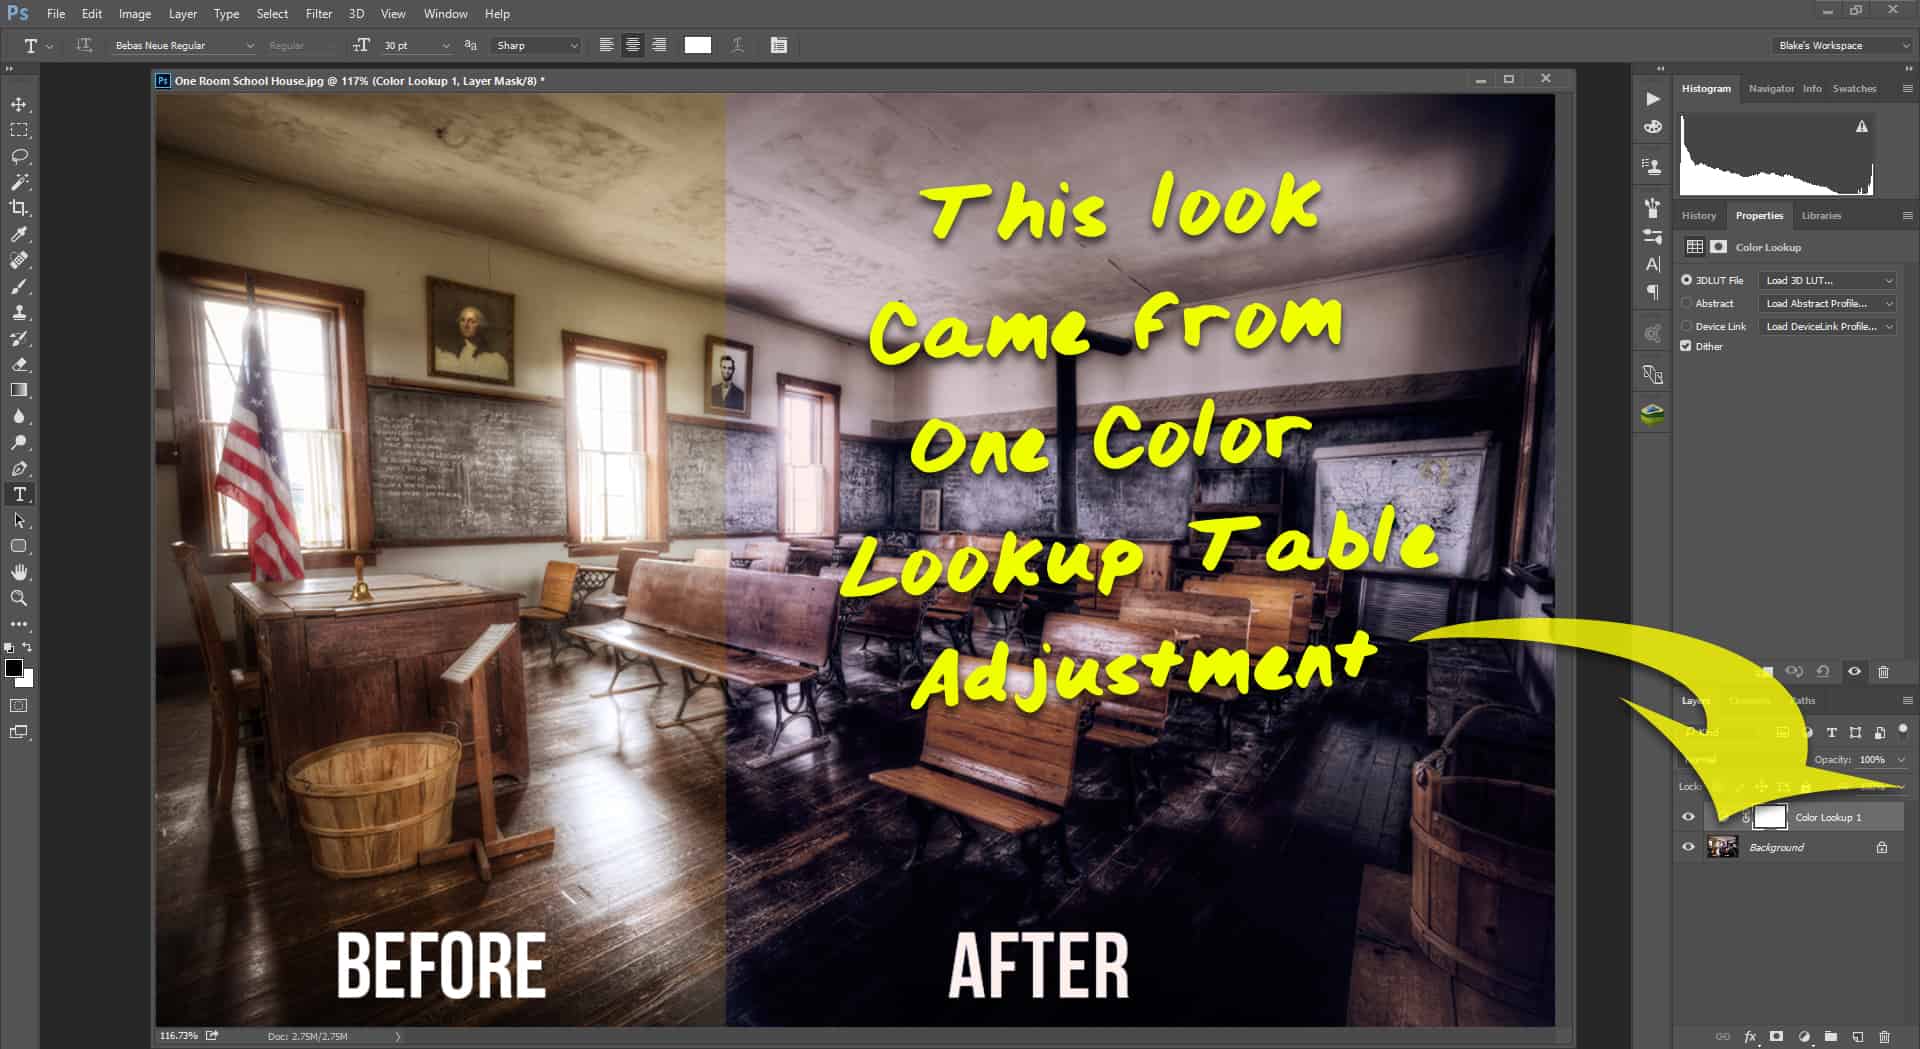Open the font family dropdown
This screenshot has width=1920, height=1049.
(185, 45)
